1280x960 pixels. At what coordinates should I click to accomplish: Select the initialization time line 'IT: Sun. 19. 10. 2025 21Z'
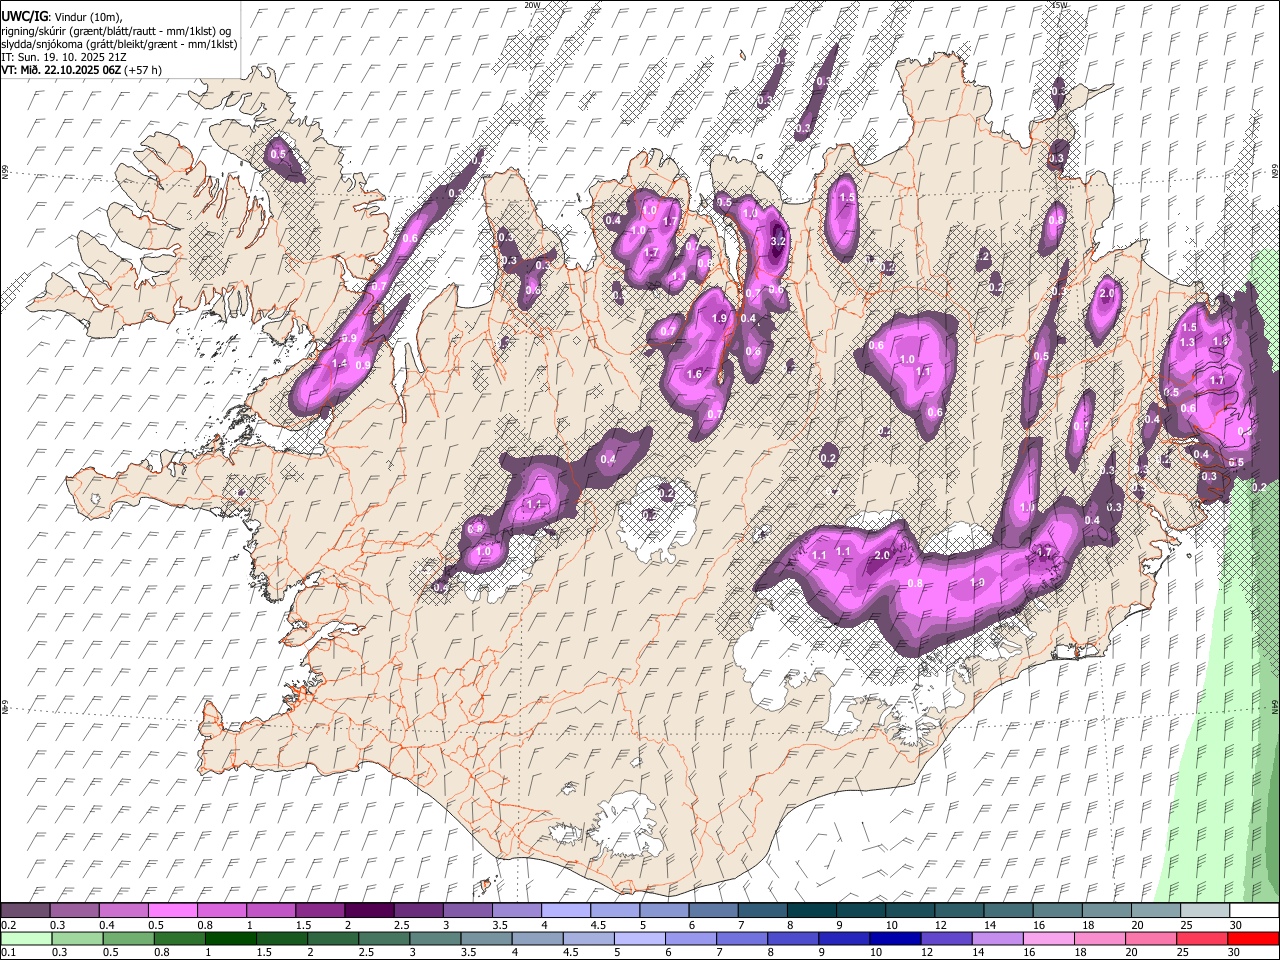(63, 57)
